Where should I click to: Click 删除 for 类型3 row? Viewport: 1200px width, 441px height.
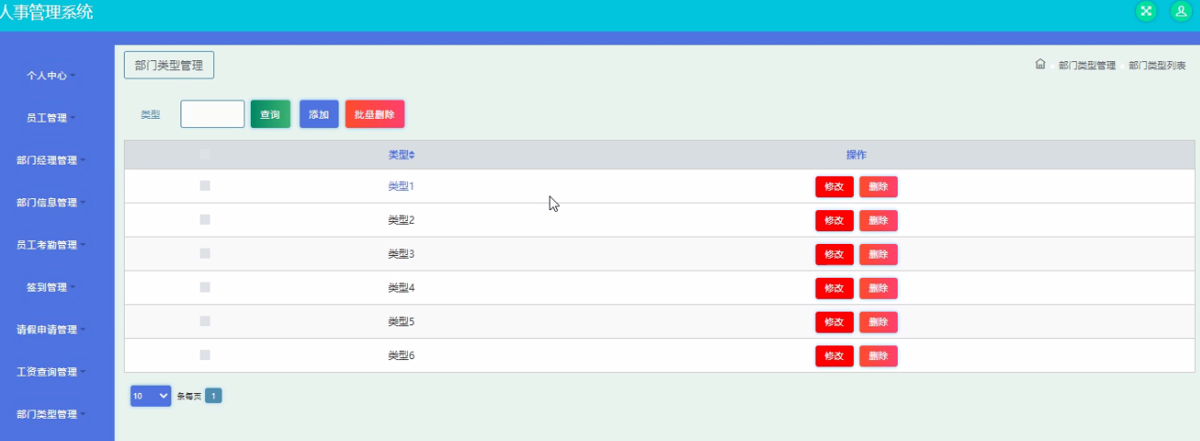[878, 254]
